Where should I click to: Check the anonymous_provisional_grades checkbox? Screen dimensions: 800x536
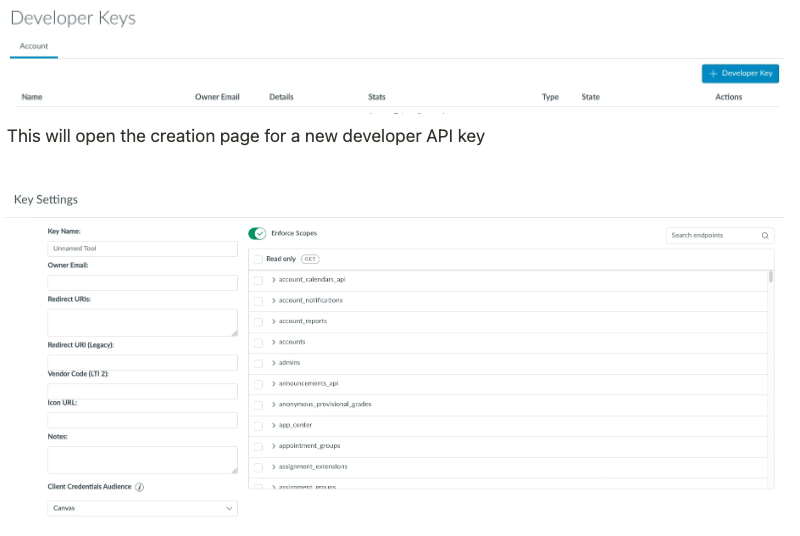[x=258, y=405]
